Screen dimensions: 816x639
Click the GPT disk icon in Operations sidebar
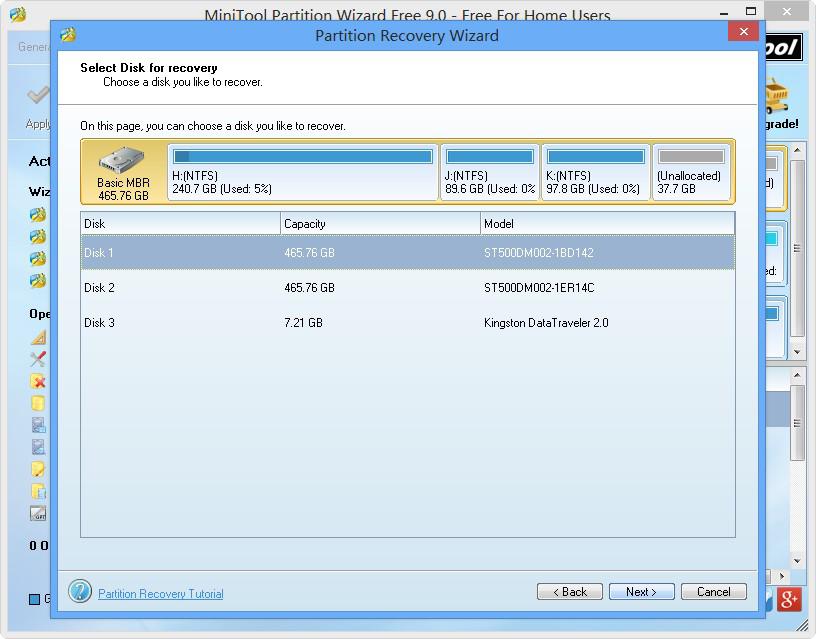tap(38, 514)
